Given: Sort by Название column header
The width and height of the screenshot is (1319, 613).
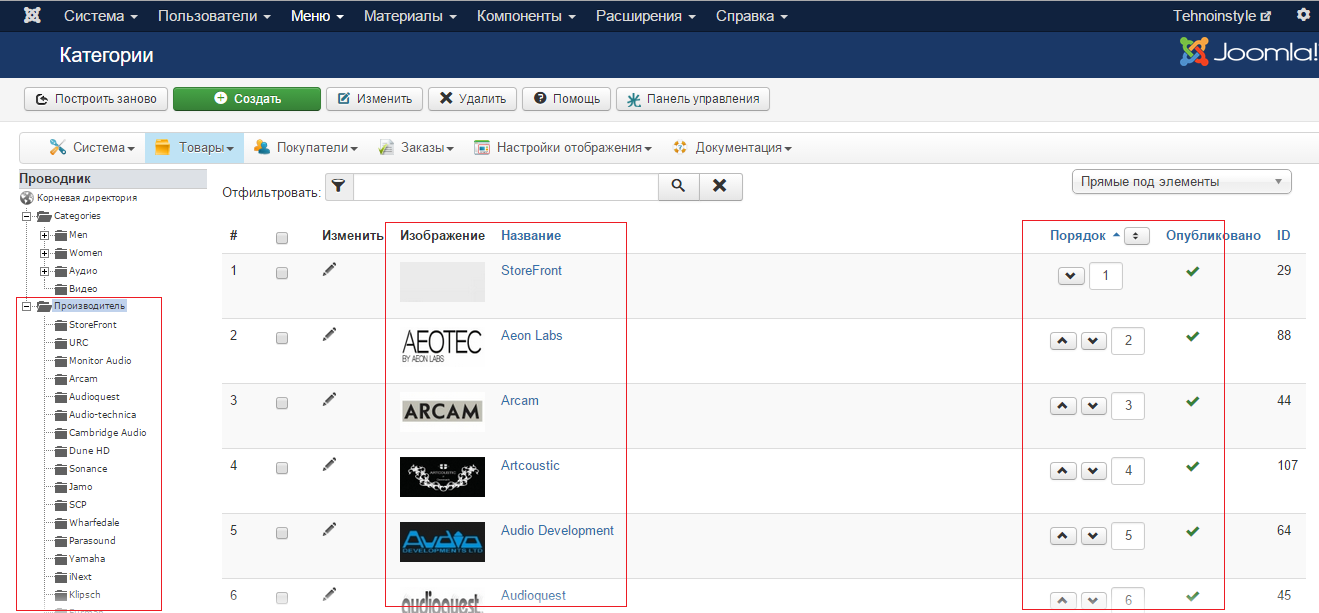Looking at the screenshot, I should (531, 236).
